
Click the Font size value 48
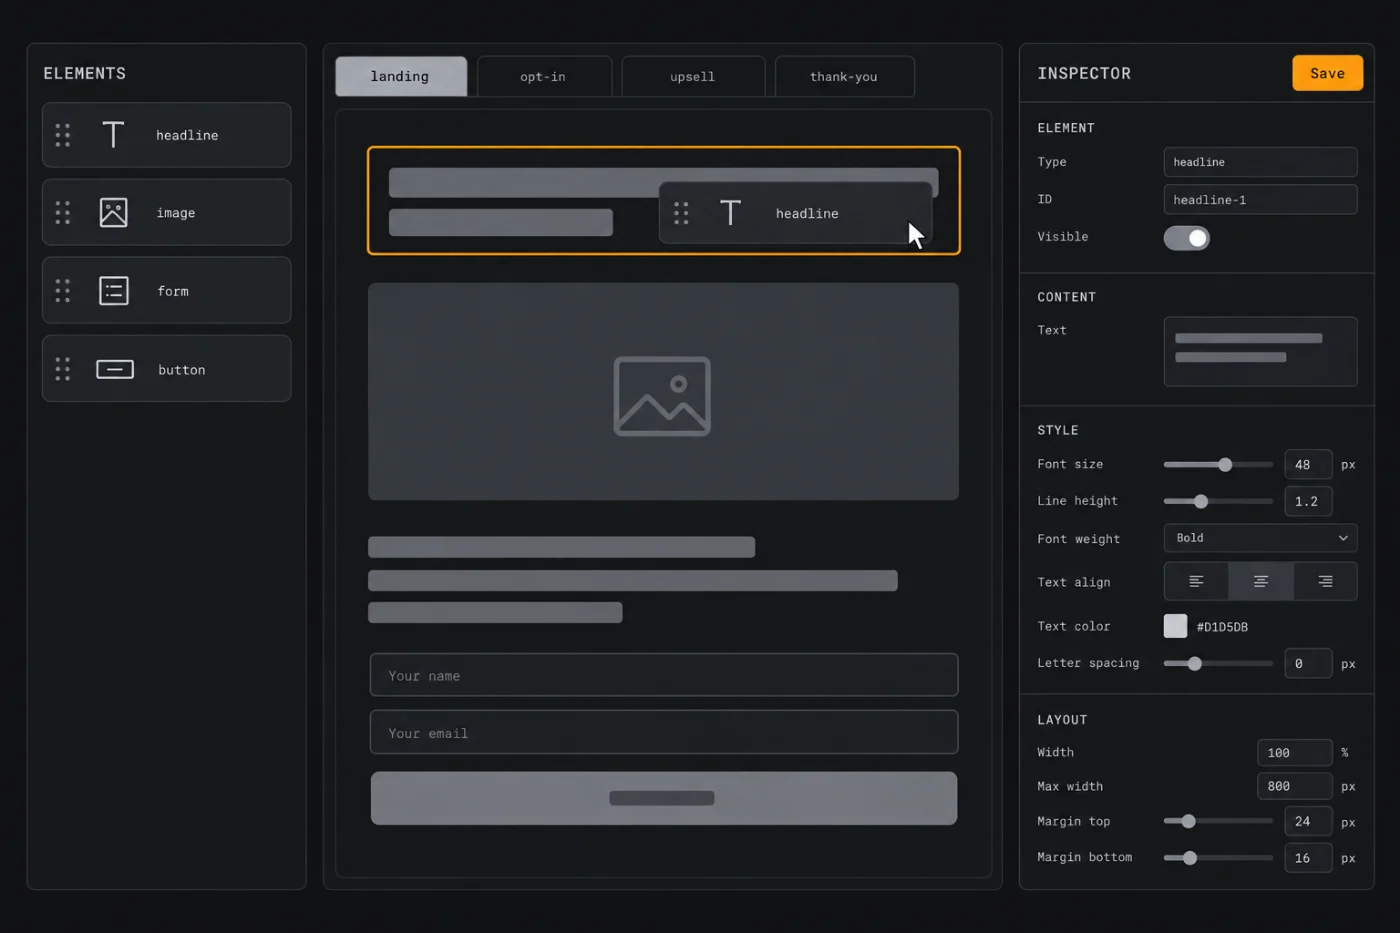point(1308,464)
